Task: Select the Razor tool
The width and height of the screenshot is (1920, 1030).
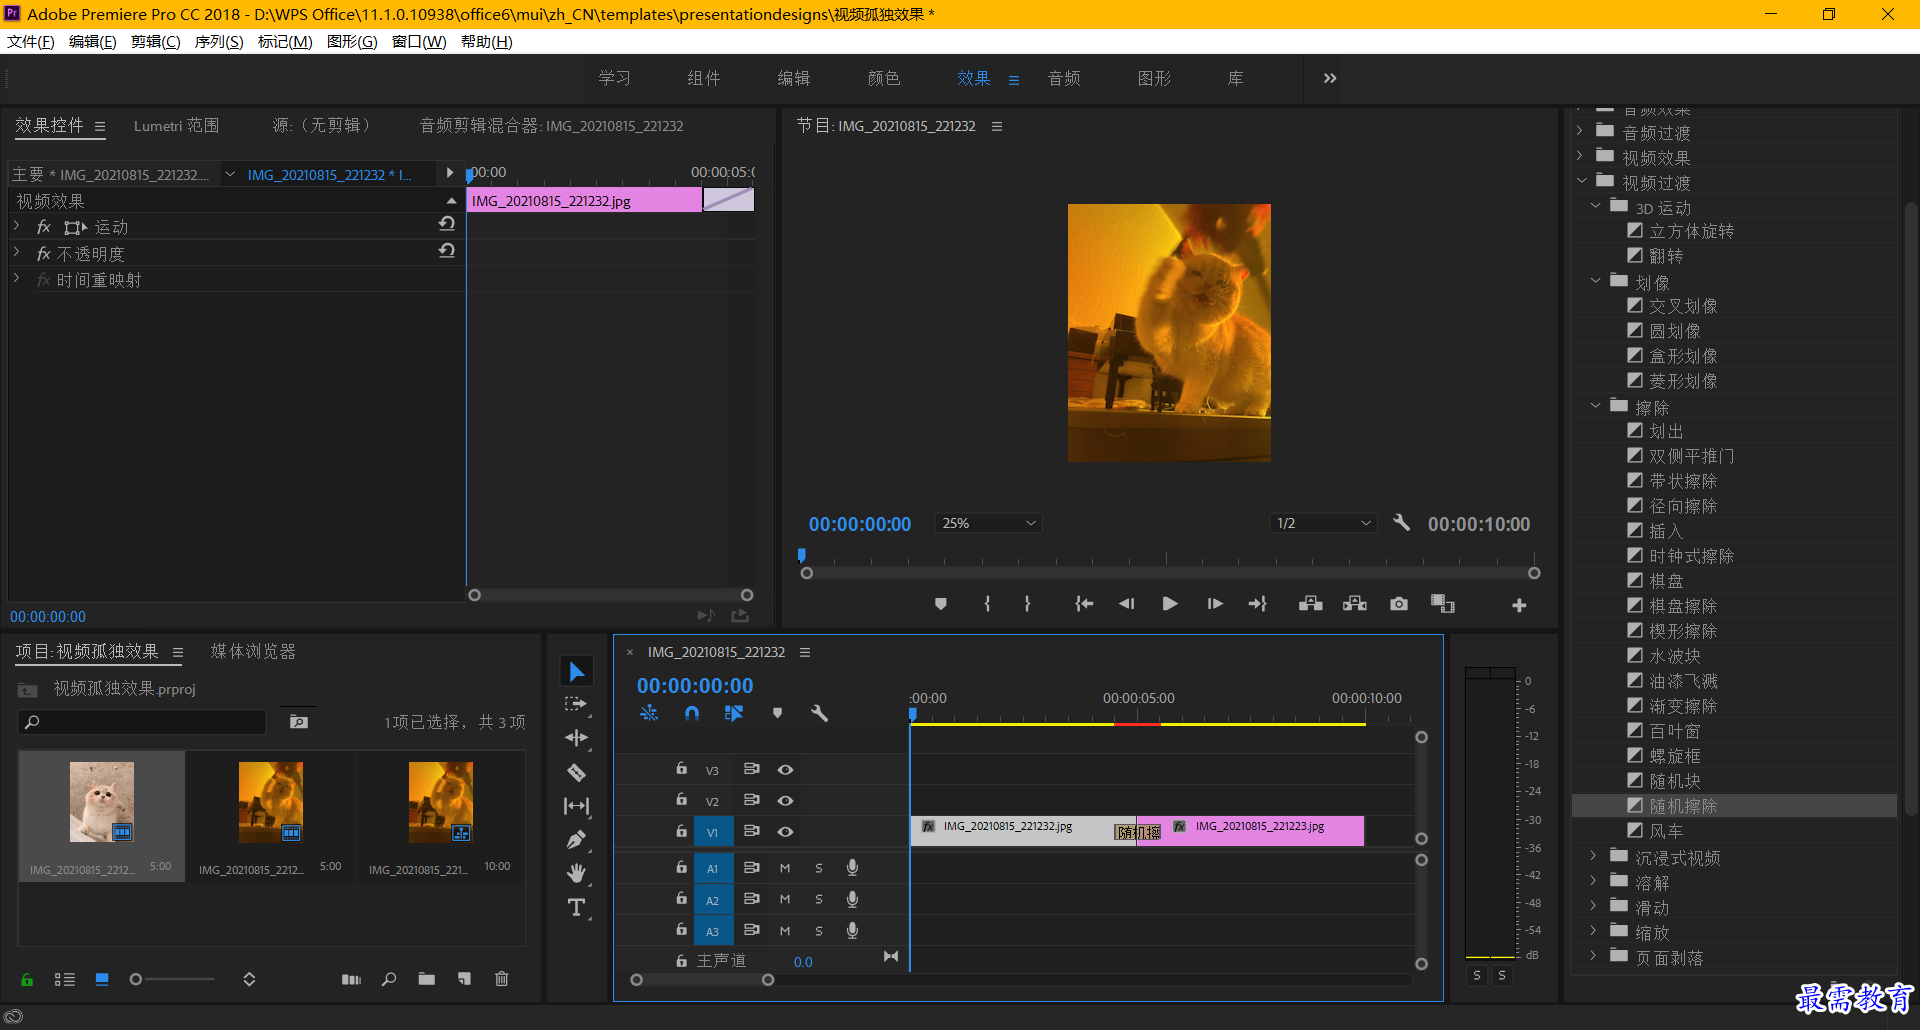Action: (x=576, y=772)
